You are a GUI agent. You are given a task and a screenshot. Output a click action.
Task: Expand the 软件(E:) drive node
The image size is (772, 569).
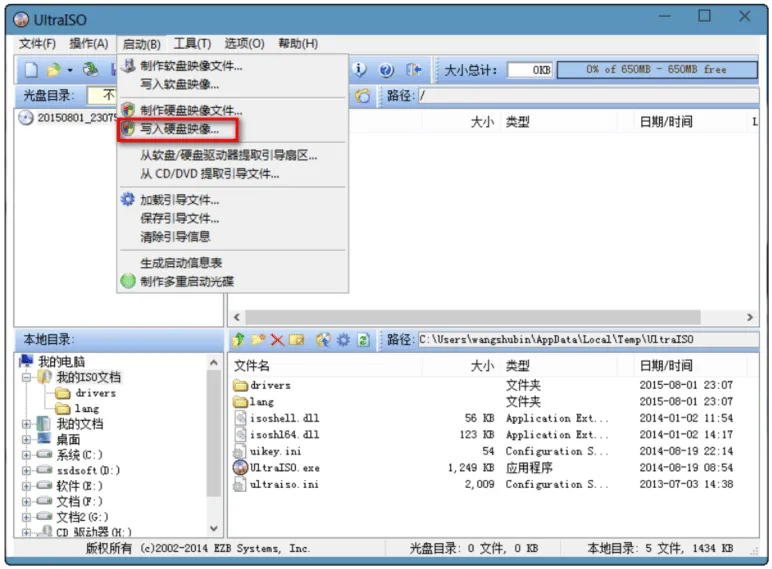pos(27,486)
